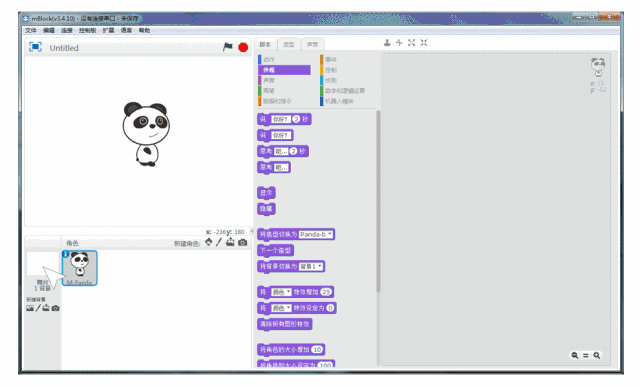Toggle stage fullscreen presentation mode icon
Image resolution: width=640 pixels, height=388 pixels.
point(35,47)
